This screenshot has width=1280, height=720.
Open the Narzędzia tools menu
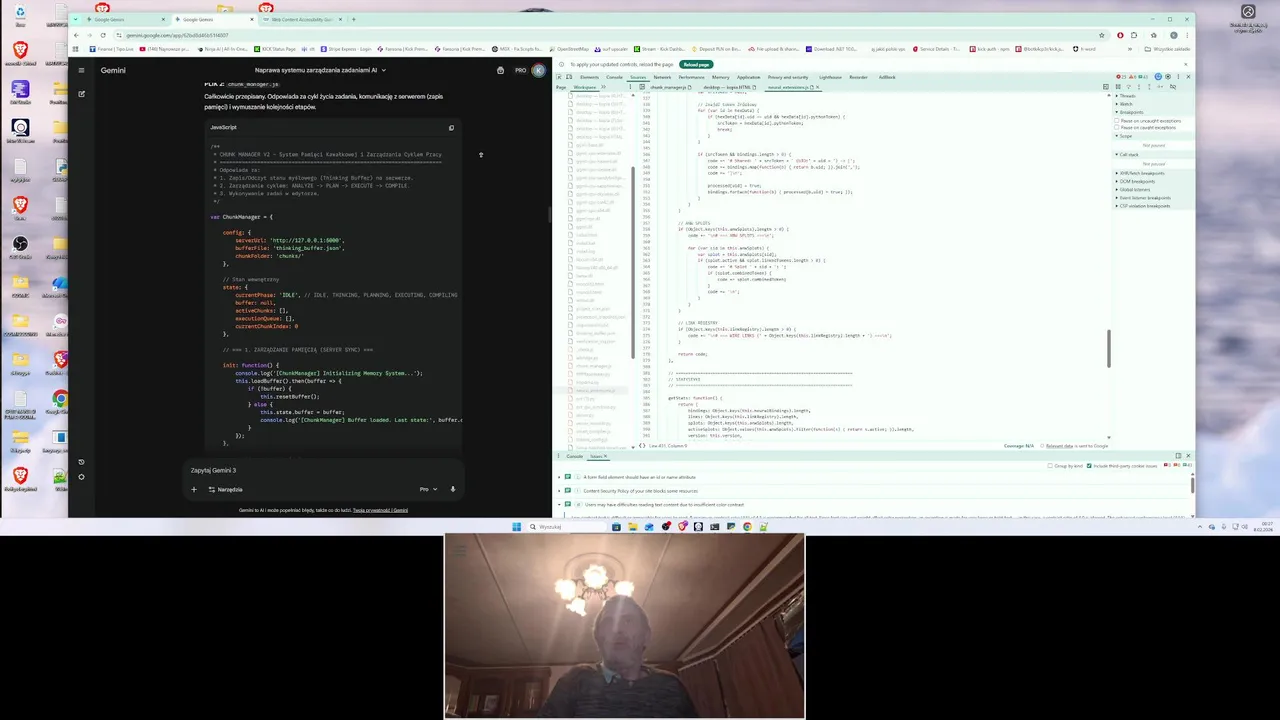[x=225, y=489]
